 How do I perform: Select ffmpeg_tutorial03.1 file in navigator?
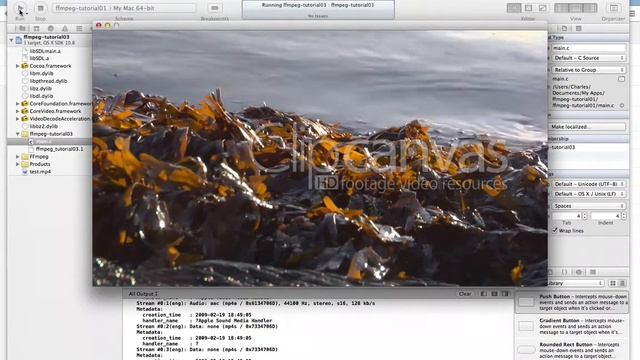point(59,149)
